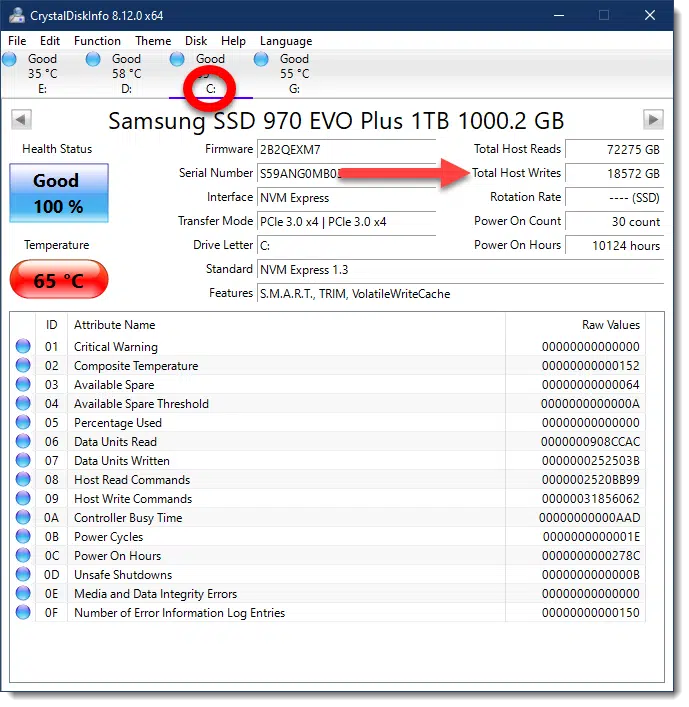Click Power On Count value 30 count
Viewport: 689px width, 707px height.
[615, 221]
